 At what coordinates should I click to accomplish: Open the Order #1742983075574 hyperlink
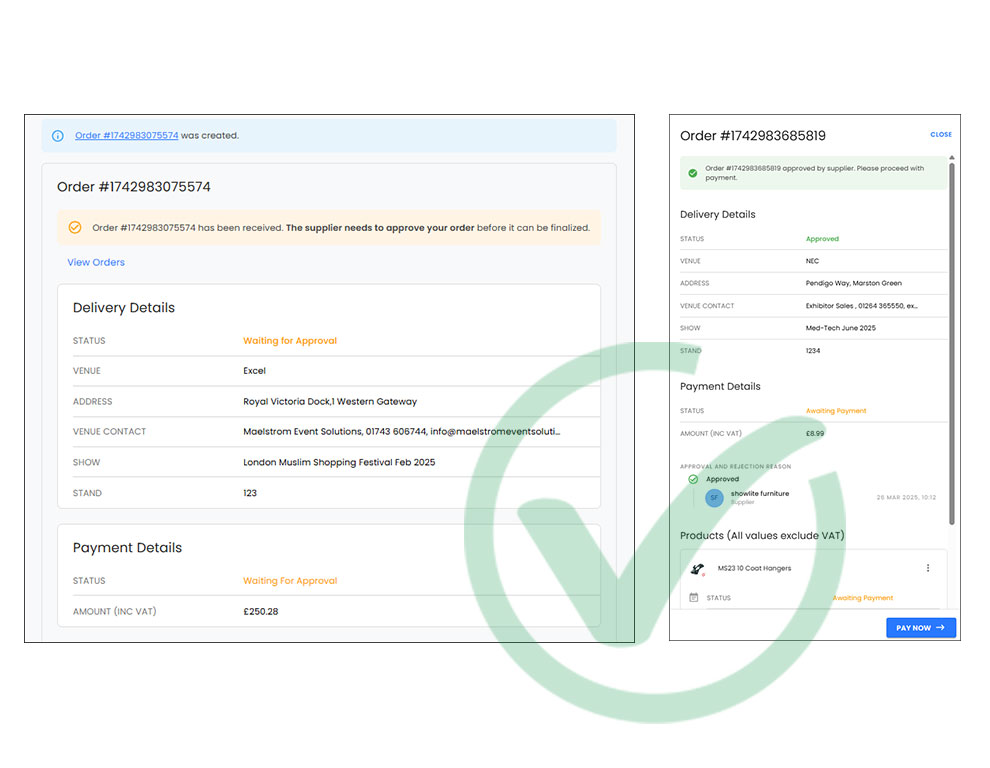126,136
